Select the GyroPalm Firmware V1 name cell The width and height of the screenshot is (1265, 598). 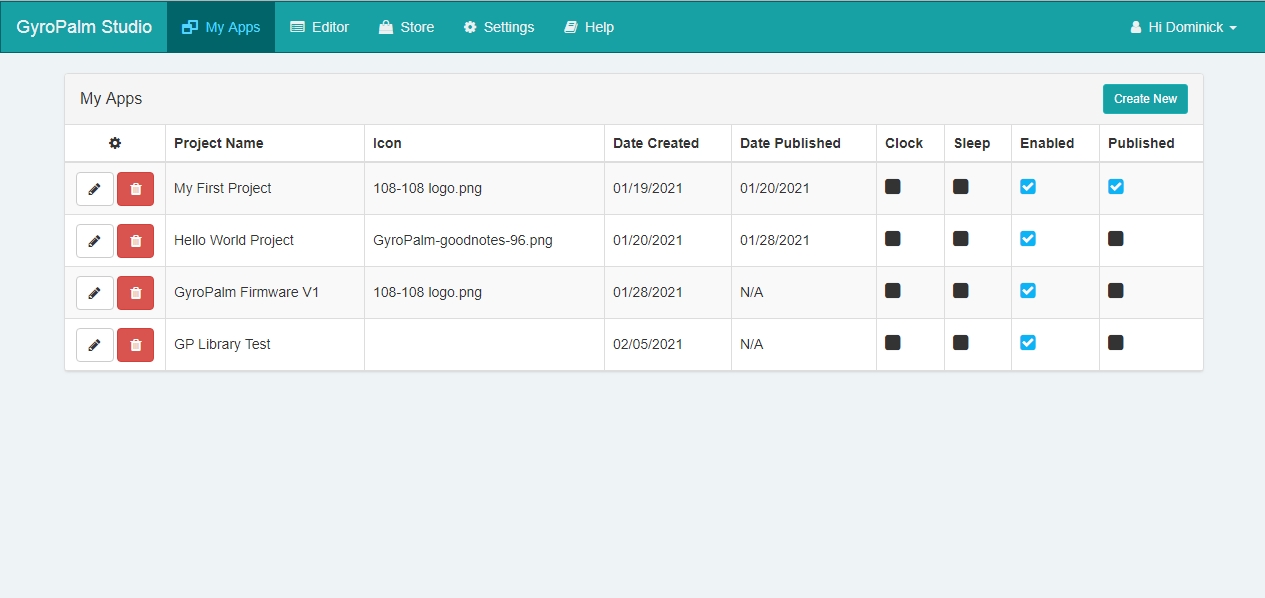coord(265,292)
